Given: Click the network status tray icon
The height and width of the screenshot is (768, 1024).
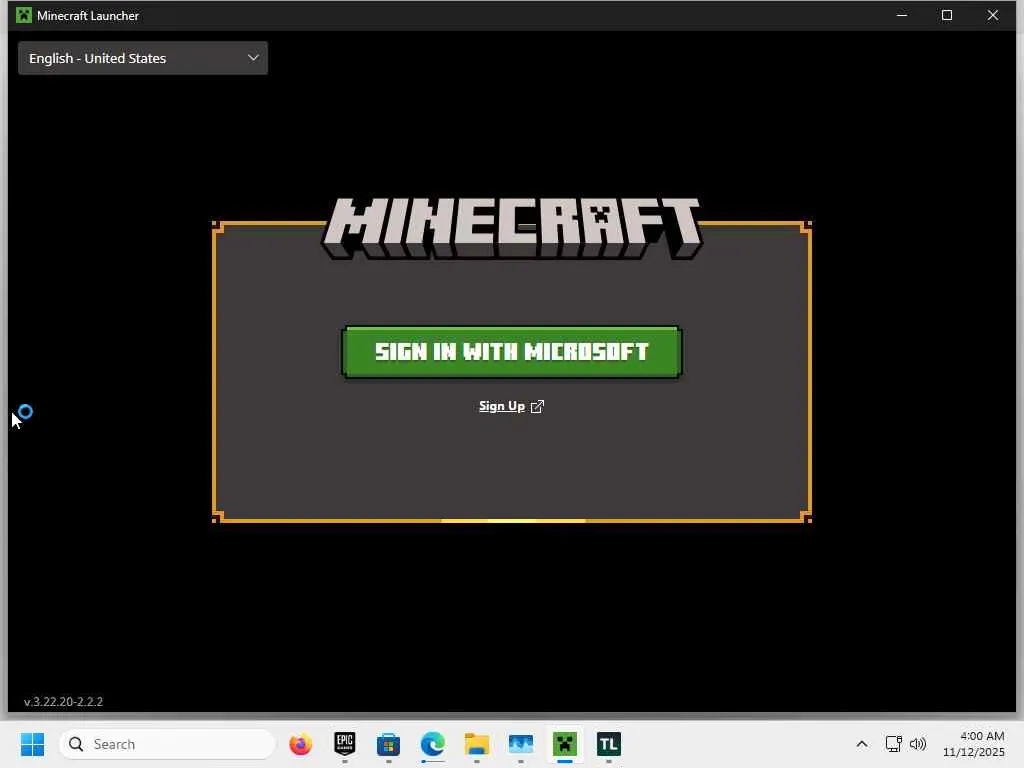Looking at the screenshot, I should [893, 744].
